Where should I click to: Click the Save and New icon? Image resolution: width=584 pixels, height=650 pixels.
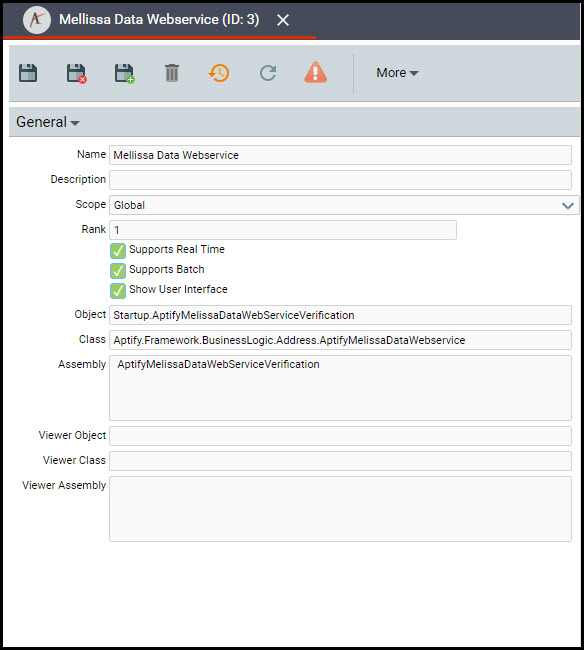coord(124,73)
